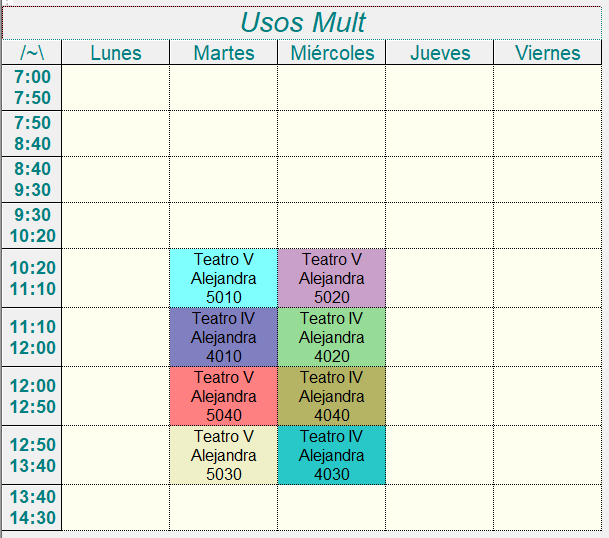Click the Usos Mult title bar

point(302,23)
